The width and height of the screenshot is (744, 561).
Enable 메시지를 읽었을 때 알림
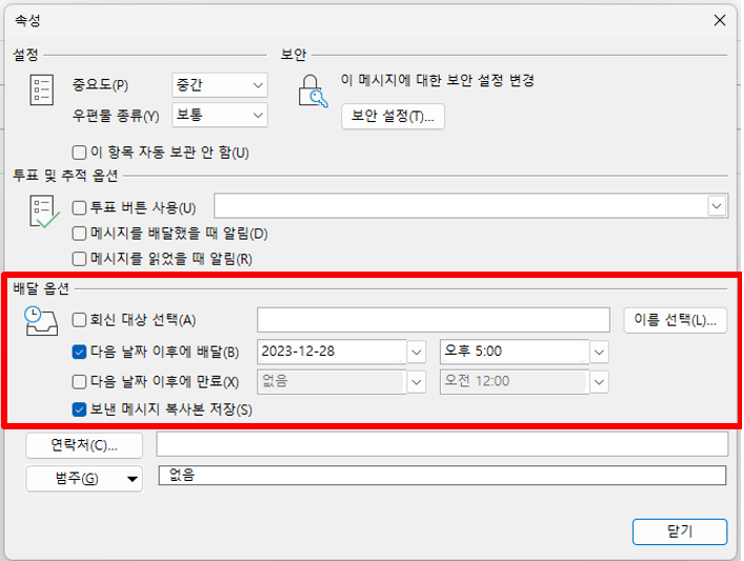(x=79, y=259)
